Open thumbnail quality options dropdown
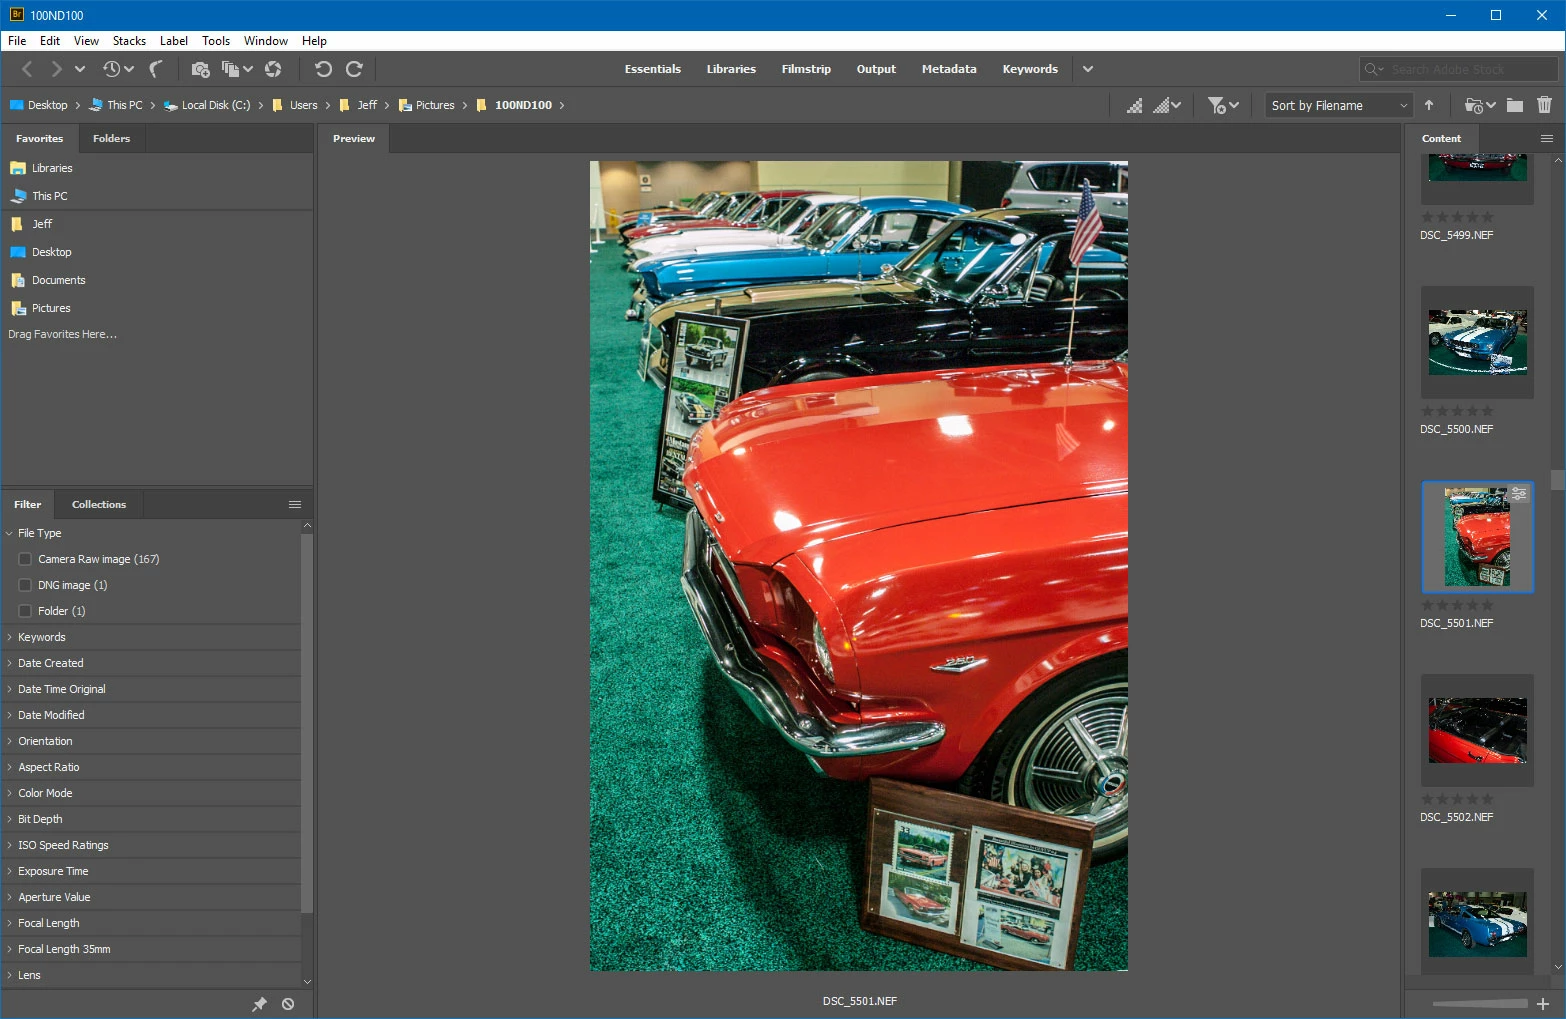Viewport: 1566px width, 1019px height. pyautogui.click(x=1167, y=105)
